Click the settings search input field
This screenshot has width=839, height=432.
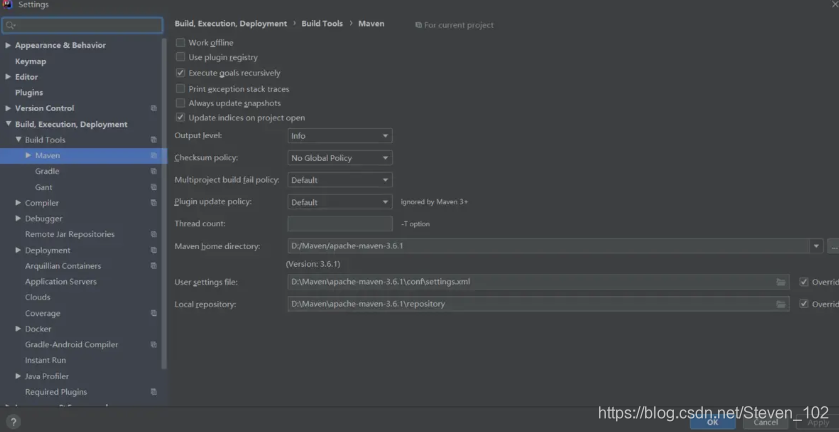pos(82,25)
